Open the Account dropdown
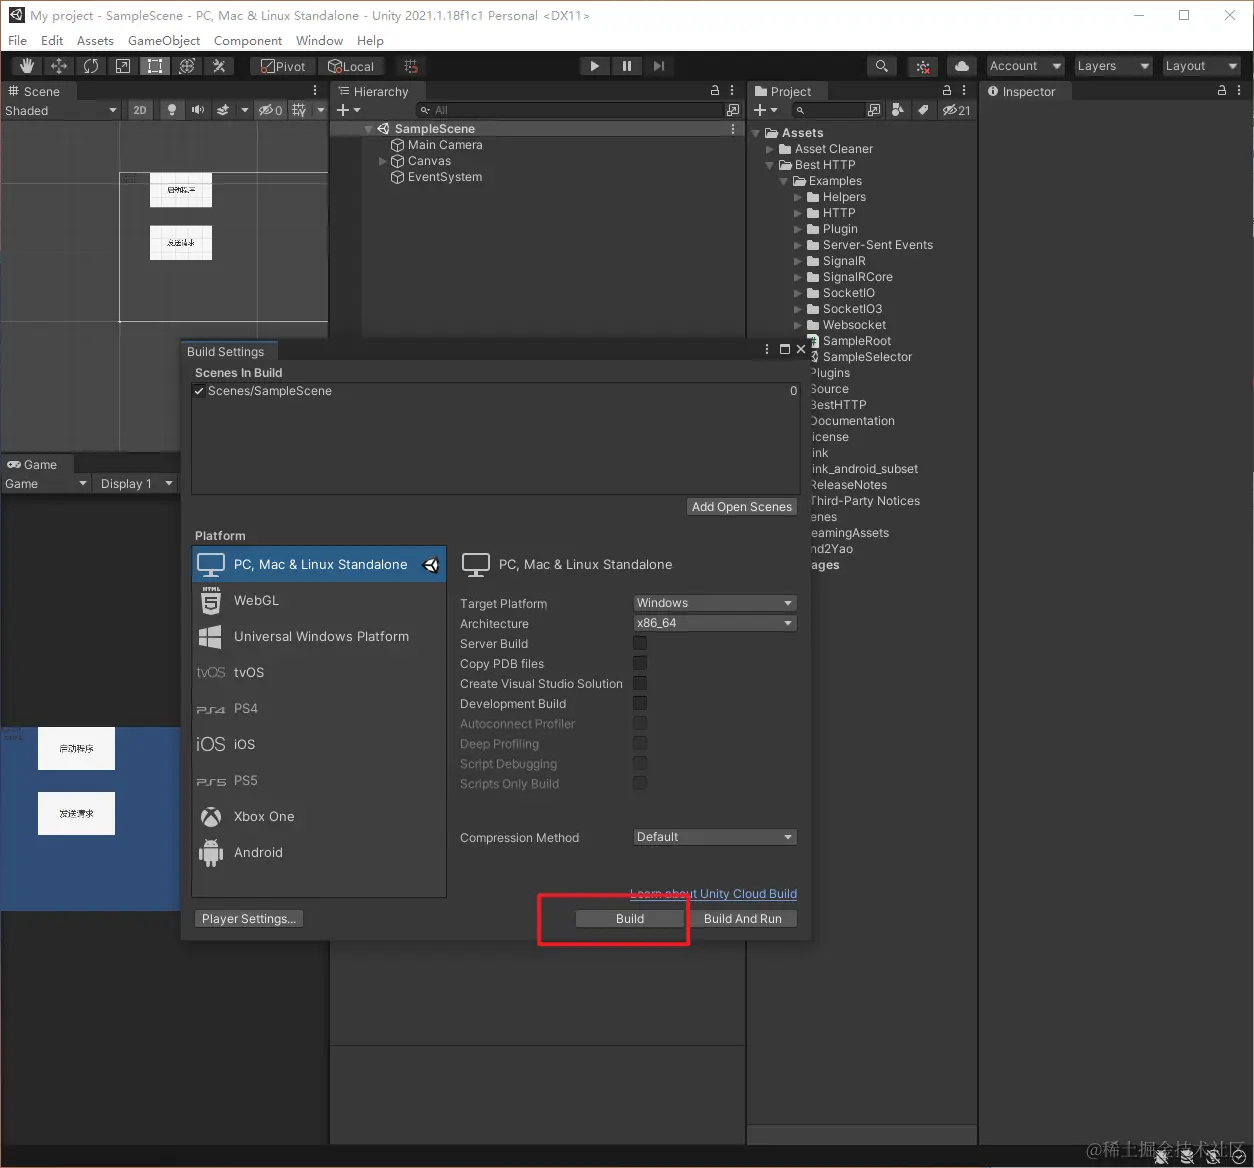1254x1168 pixels. (1026, 66)
